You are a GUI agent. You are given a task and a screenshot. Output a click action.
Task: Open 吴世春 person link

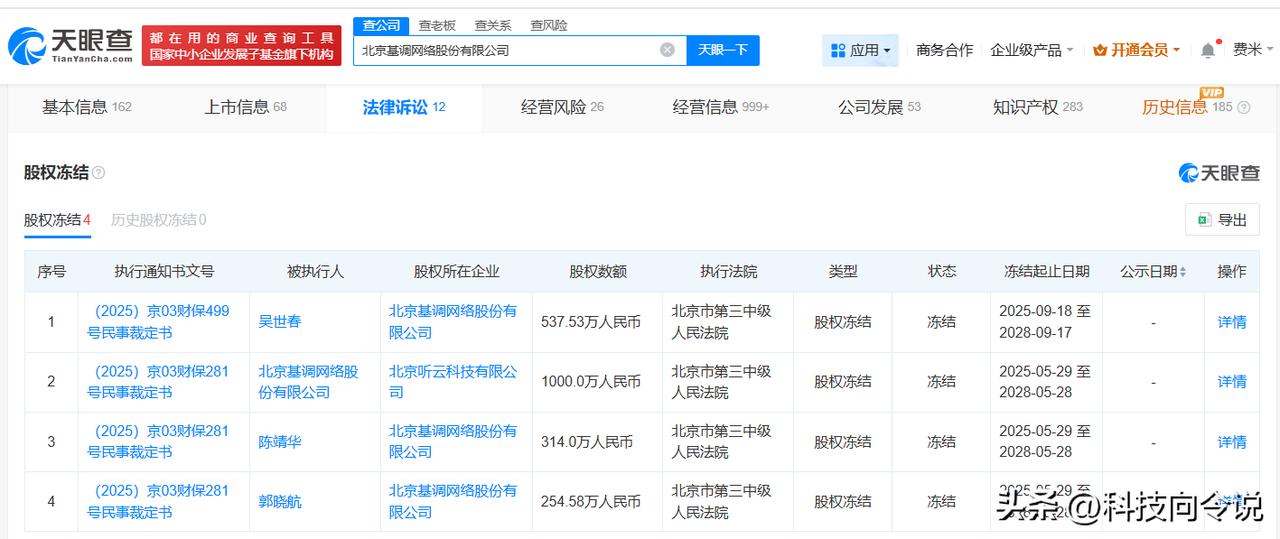(280, 322)
